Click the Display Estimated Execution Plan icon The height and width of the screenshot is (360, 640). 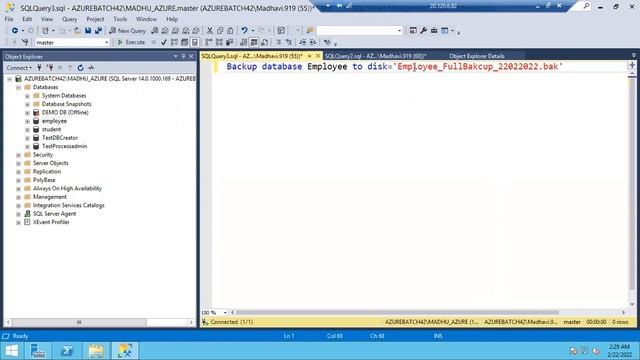(x=174, y=42)
